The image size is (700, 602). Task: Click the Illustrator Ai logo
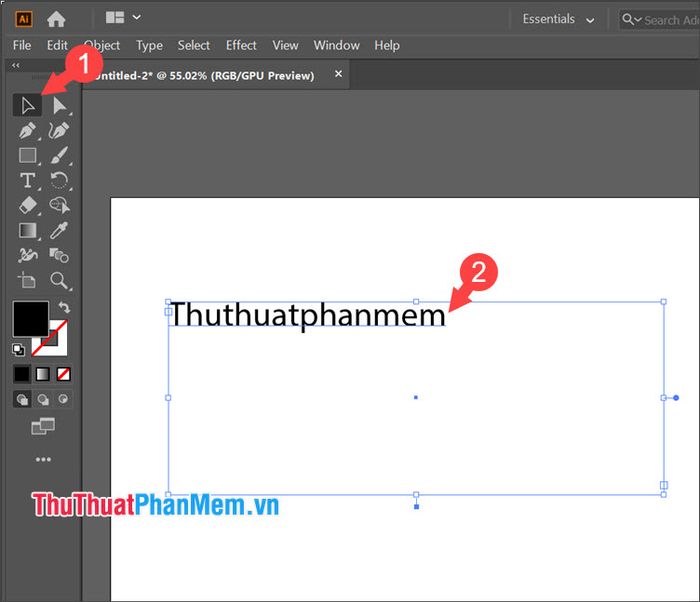pyautogui.click(x=24, y=19)
